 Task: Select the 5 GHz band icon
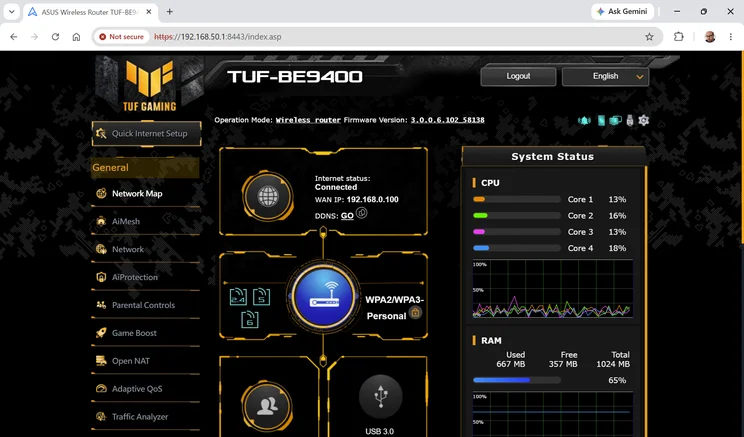tap(261, 297)
